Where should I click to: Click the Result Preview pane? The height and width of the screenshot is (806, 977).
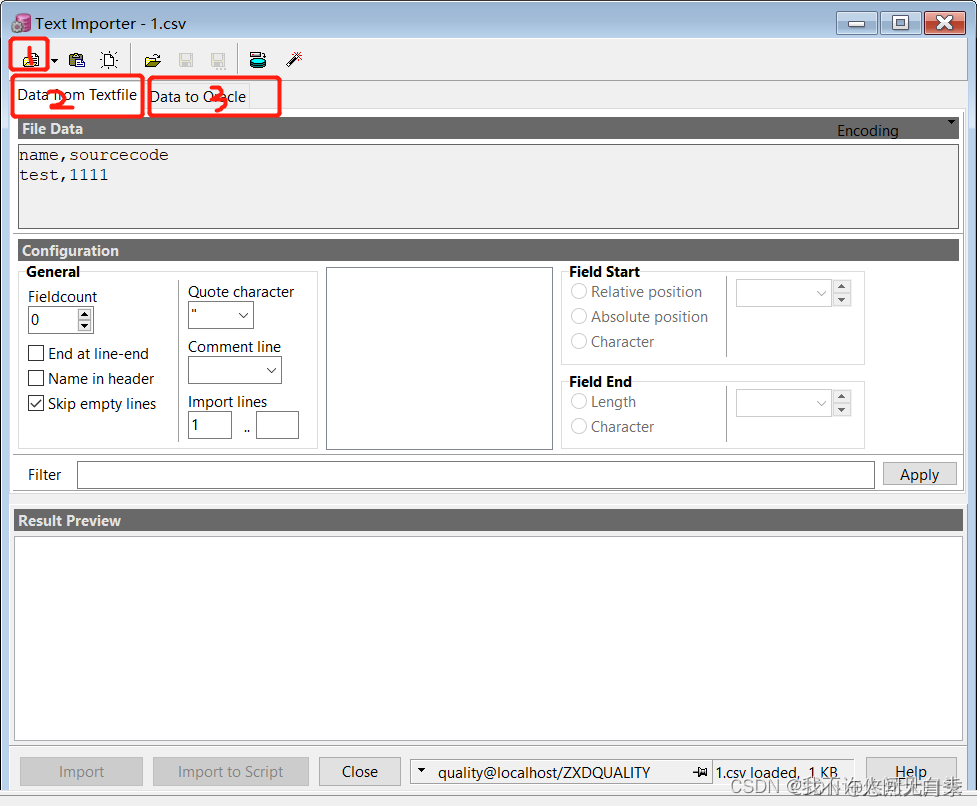[x=488, y=638]
